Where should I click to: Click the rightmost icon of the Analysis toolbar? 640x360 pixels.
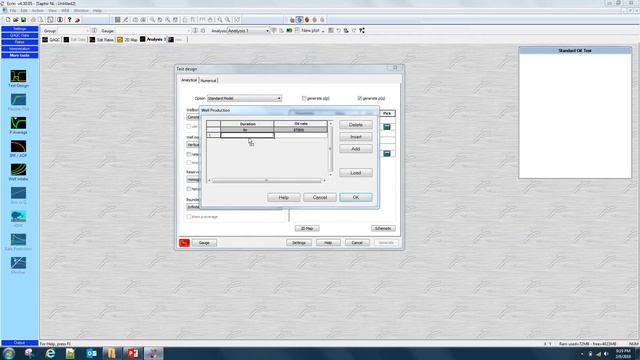362,31
